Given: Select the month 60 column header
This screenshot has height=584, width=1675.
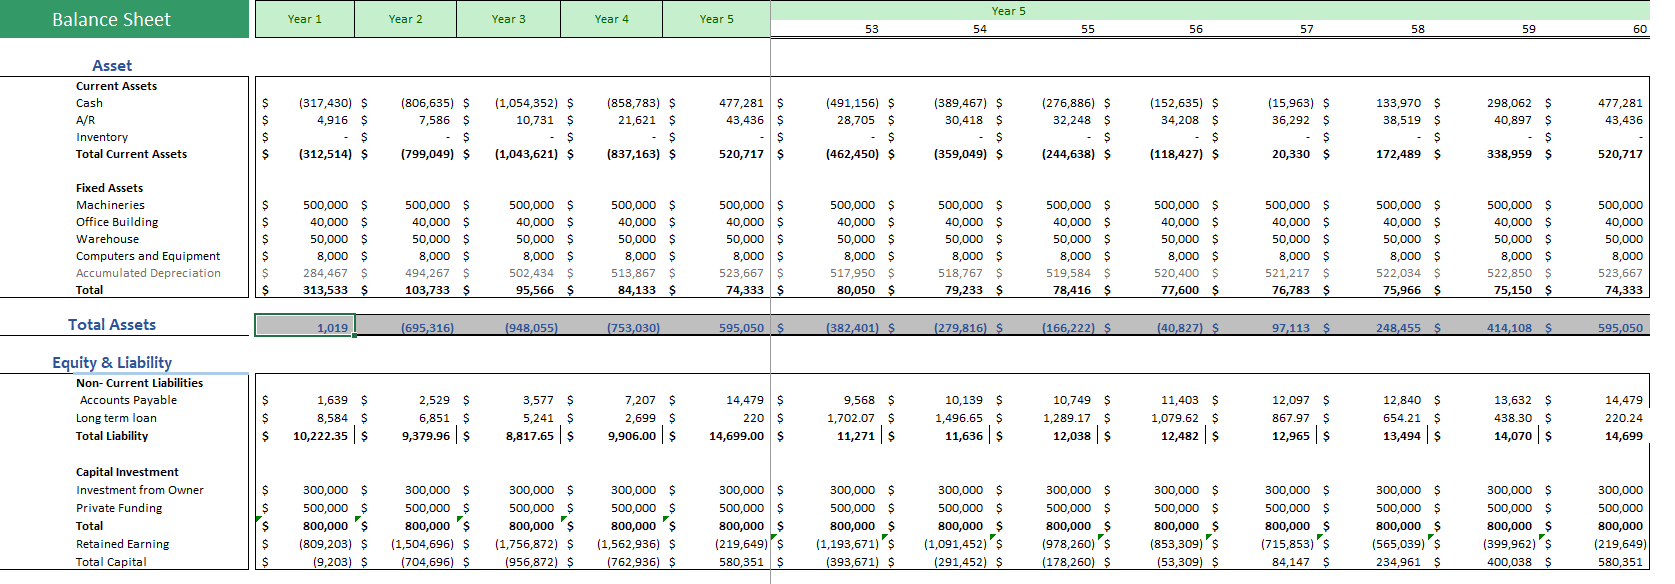Looking at the screenshot, I should click(x=1640, y=29).
